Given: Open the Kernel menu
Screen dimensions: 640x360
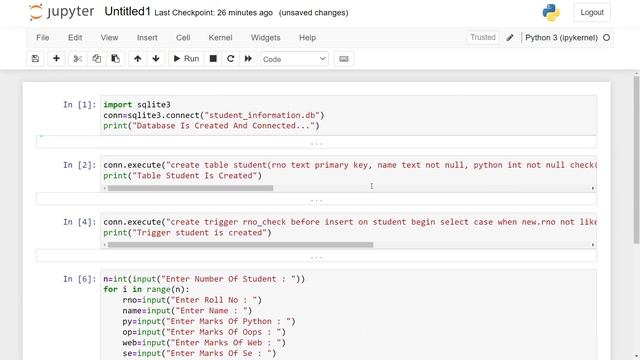Looking at the screenshot, I should 220,38.
